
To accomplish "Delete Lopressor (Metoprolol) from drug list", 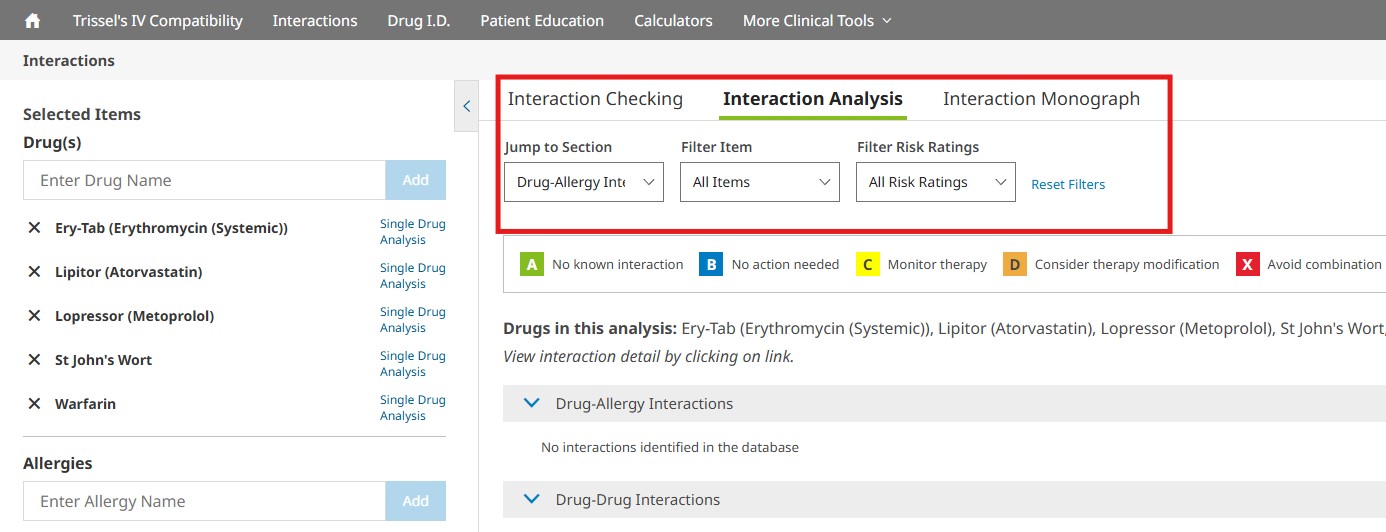I will (34, 316).
